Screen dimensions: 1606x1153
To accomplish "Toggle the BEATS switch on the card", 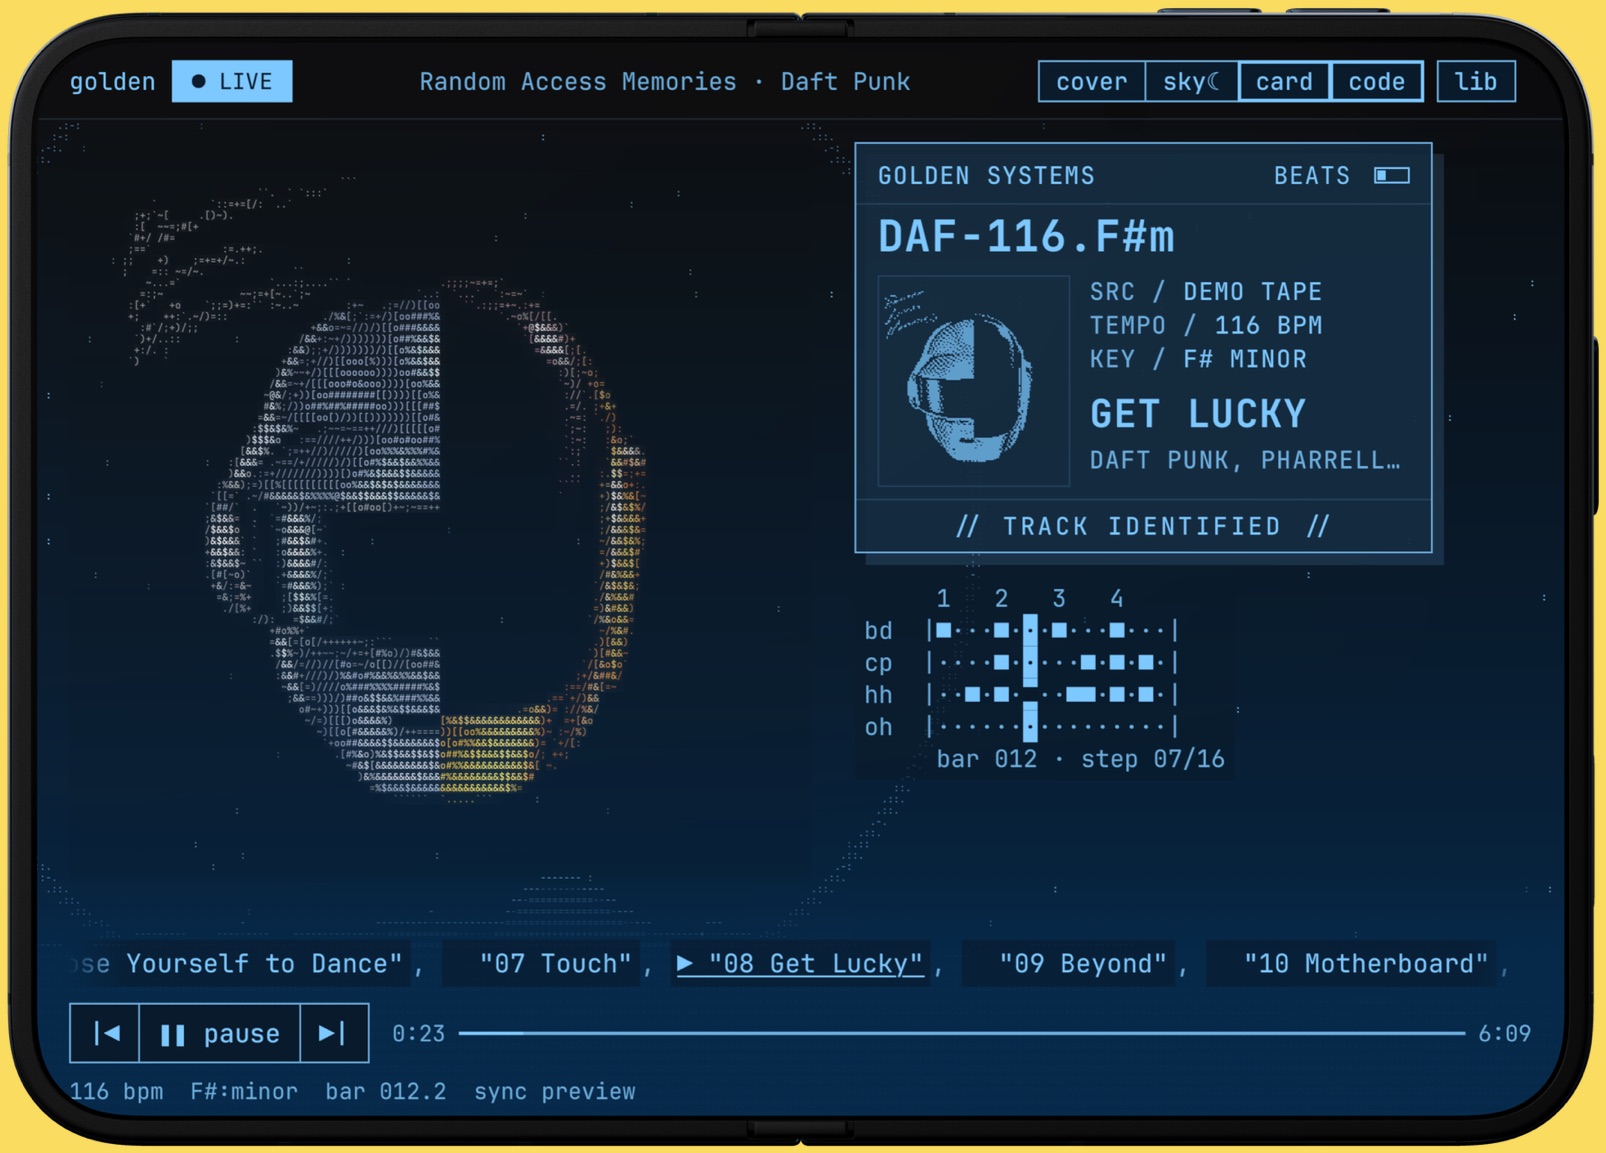I will [x=1391, y=176].
